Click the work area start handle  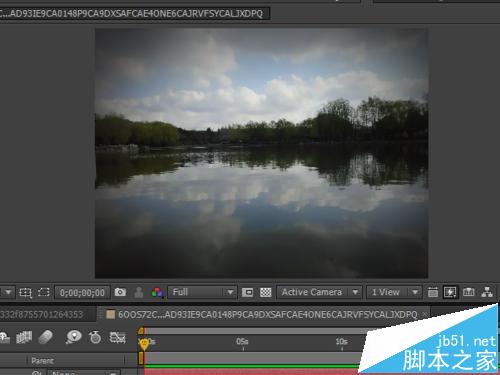pos(141,331)
